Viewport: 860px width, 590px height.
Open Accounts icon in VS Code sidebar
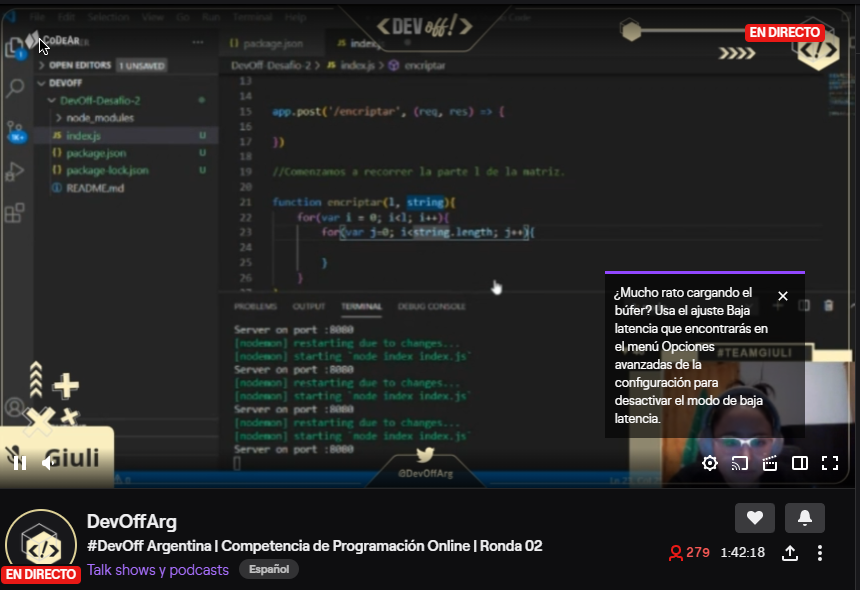click(14, 407)
